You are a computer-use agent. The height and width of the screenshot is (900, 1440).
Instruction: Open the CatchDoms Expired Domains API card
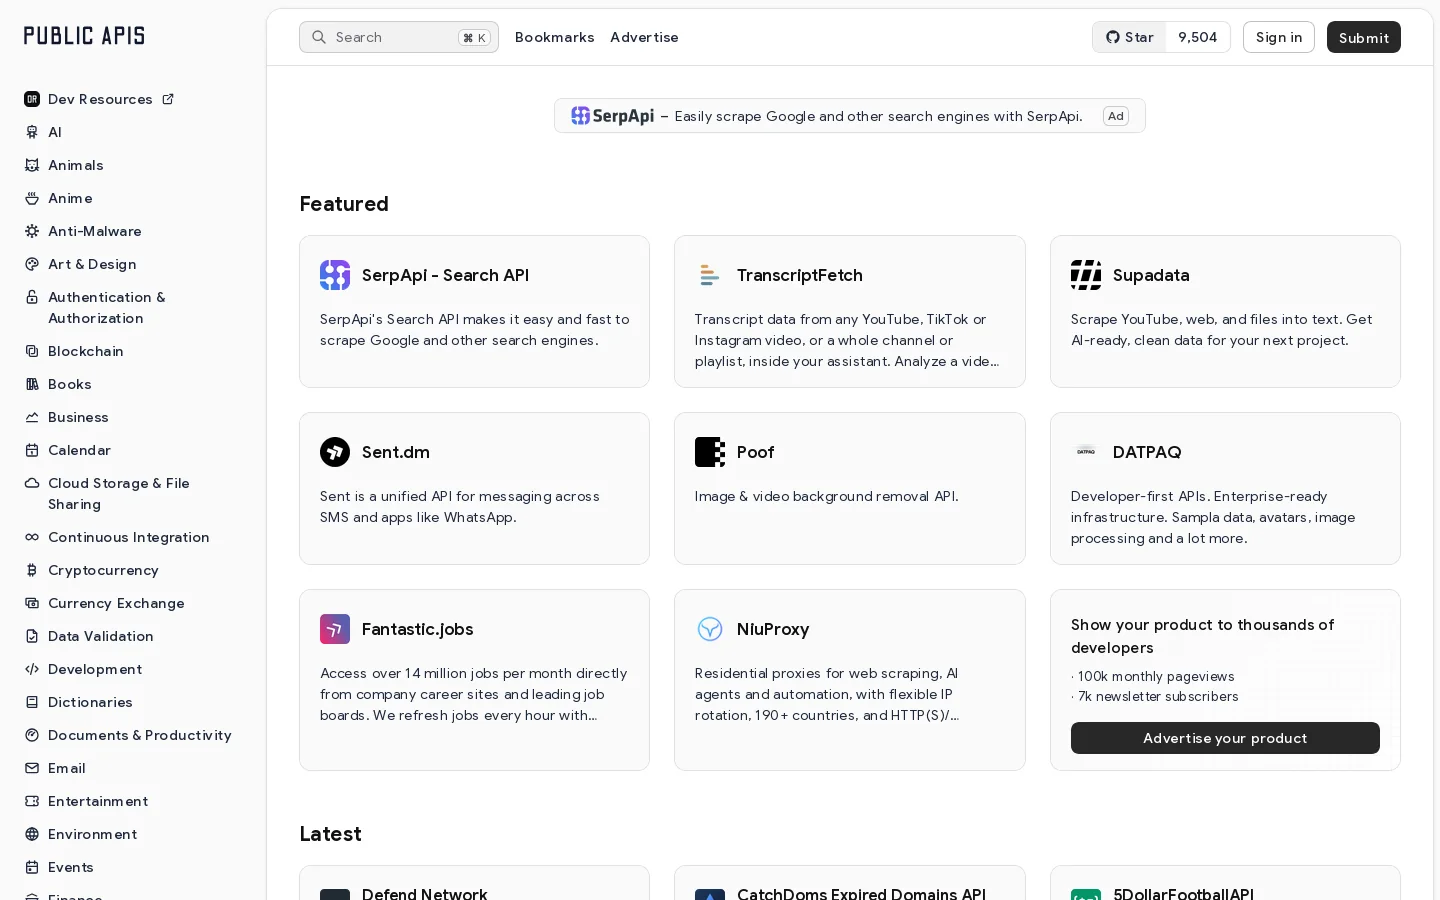[x=850, y=883]
